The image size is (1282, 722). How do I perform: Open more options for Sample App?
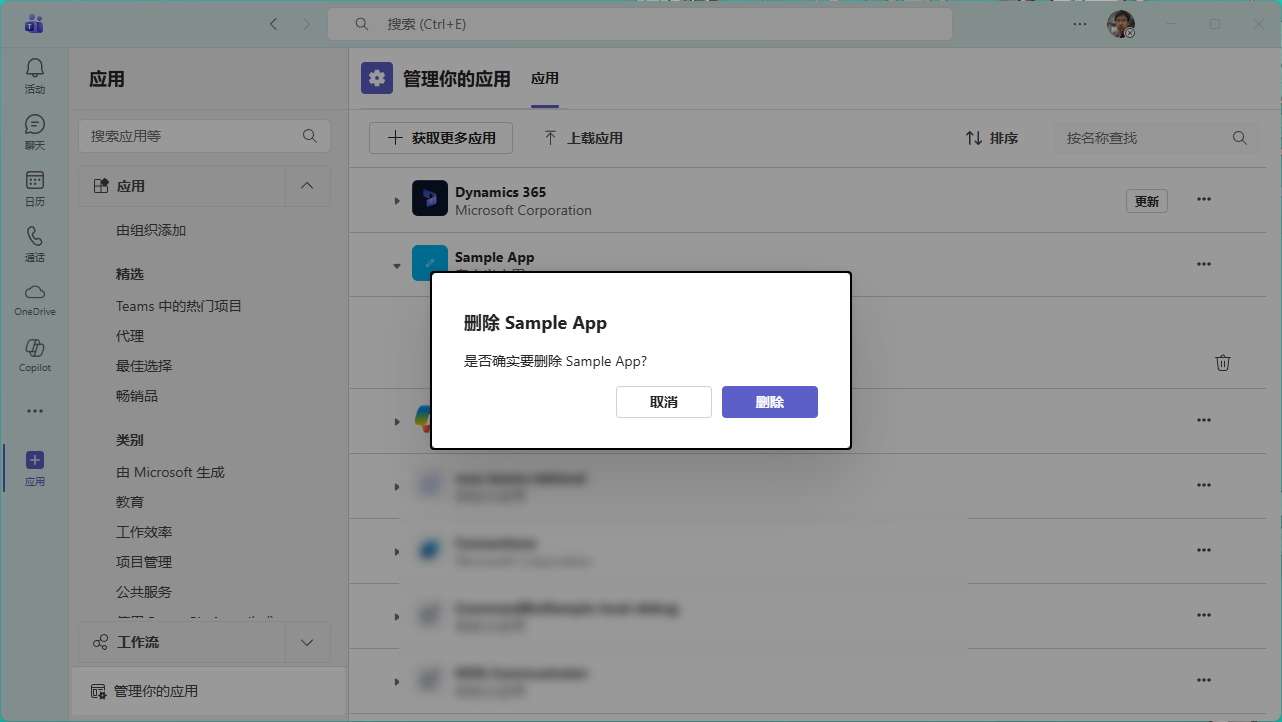coord(1204,264)
